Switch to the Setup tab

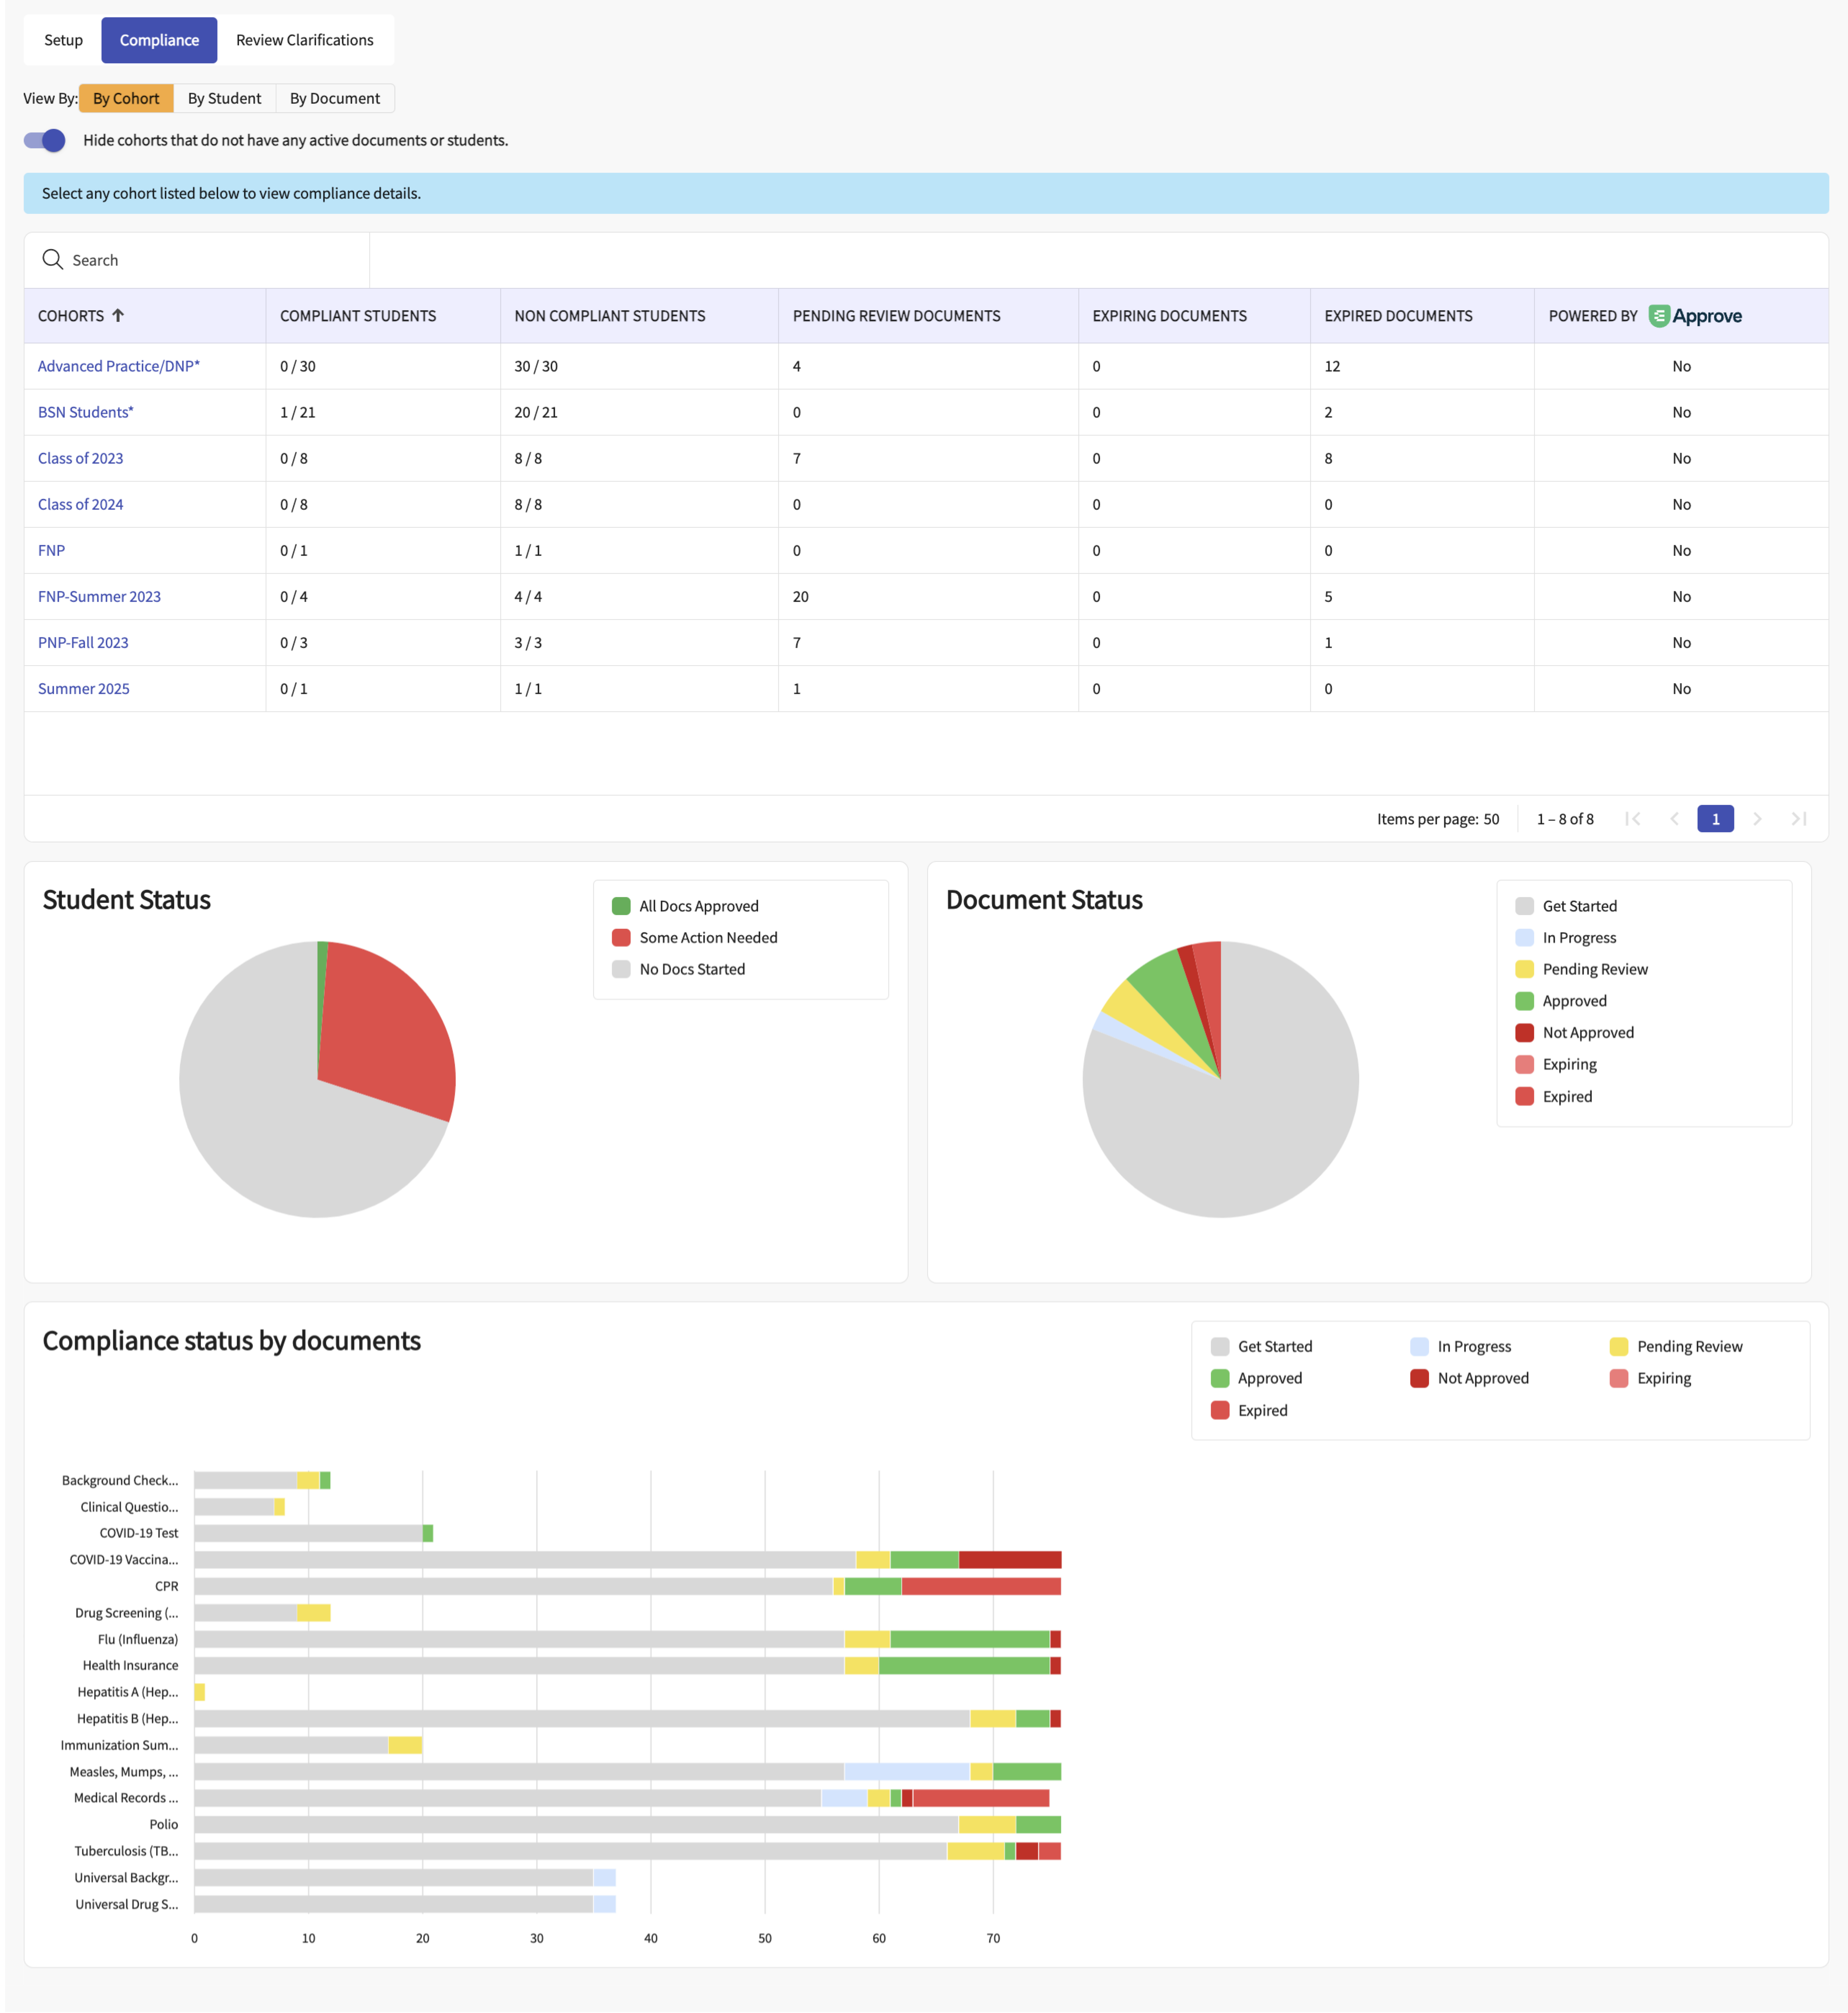(x=63, y=40)
